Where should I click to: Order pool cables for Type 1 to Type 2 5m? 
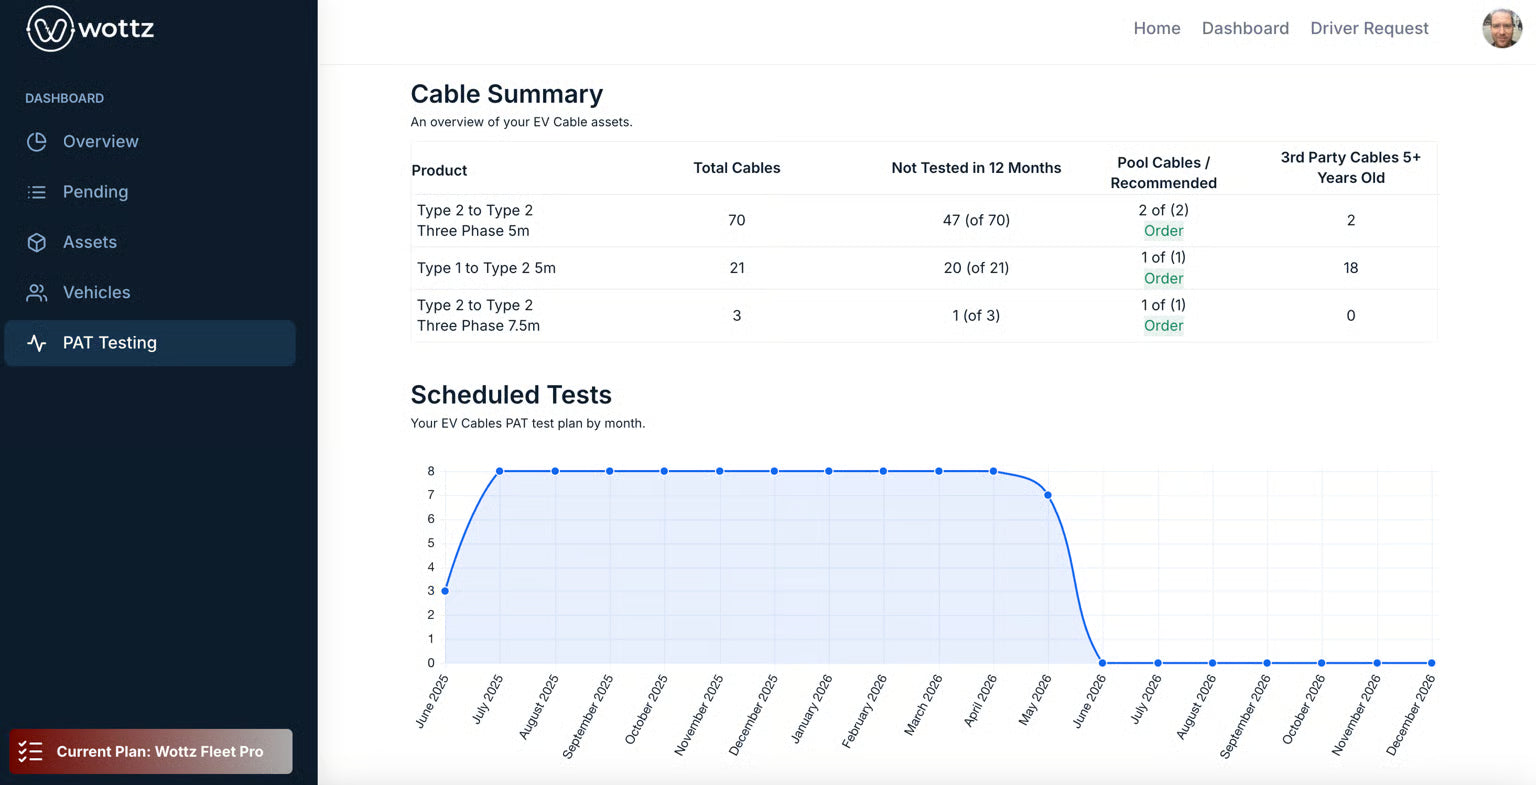[x=1163, y=278]
